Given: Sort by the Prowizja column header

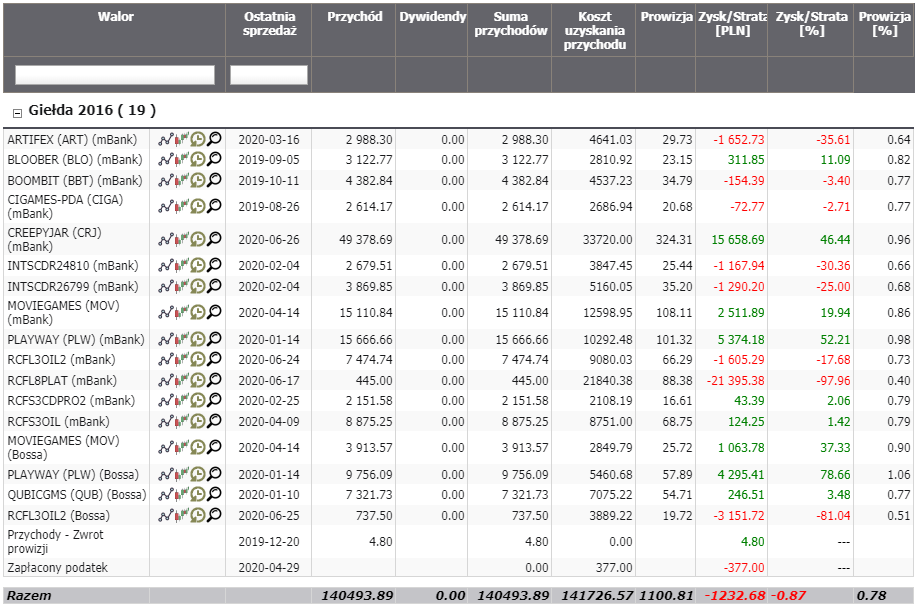Looking at the screenshot, I should (x=666, y=16).
